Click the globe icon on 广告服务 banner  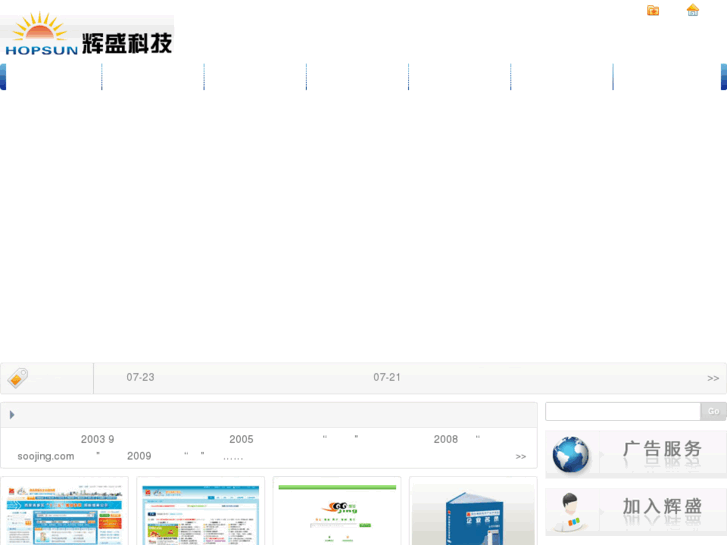(571, 454)
